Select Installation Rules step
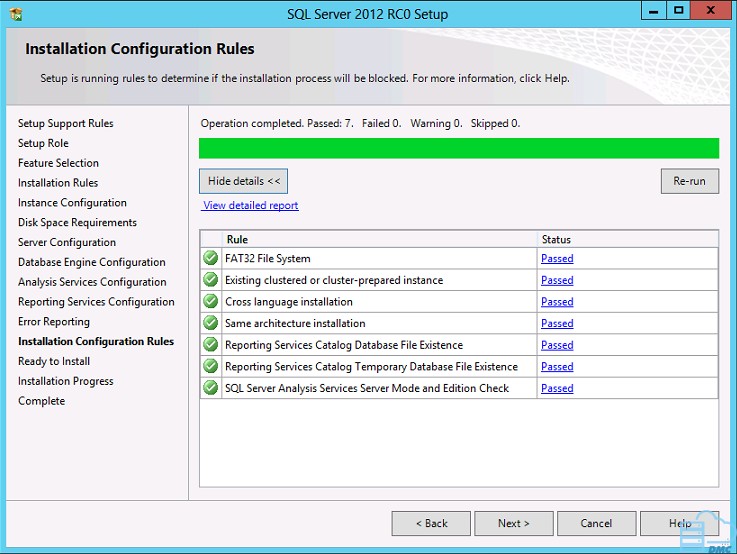This screenshot has width=737, height=554. (58, 182)
